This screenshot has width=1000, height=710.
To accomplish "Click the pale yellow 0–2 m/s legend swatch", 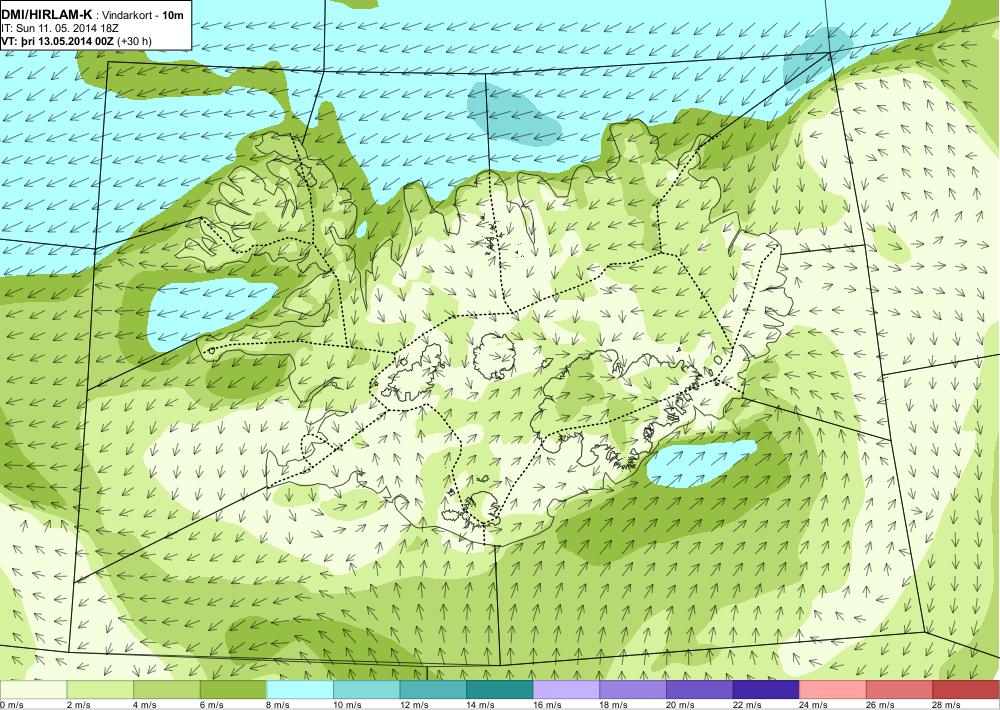I will [33, 690].
